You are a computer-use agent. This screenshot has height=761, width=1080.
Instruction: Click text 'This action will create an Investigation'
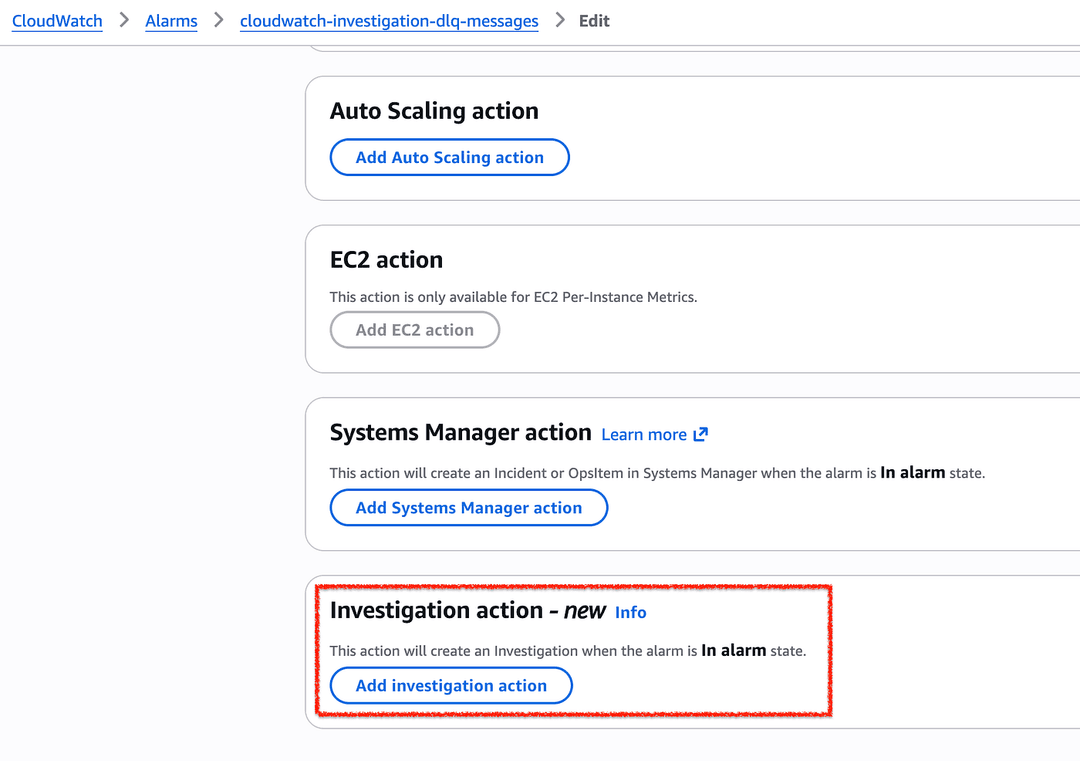454,651
